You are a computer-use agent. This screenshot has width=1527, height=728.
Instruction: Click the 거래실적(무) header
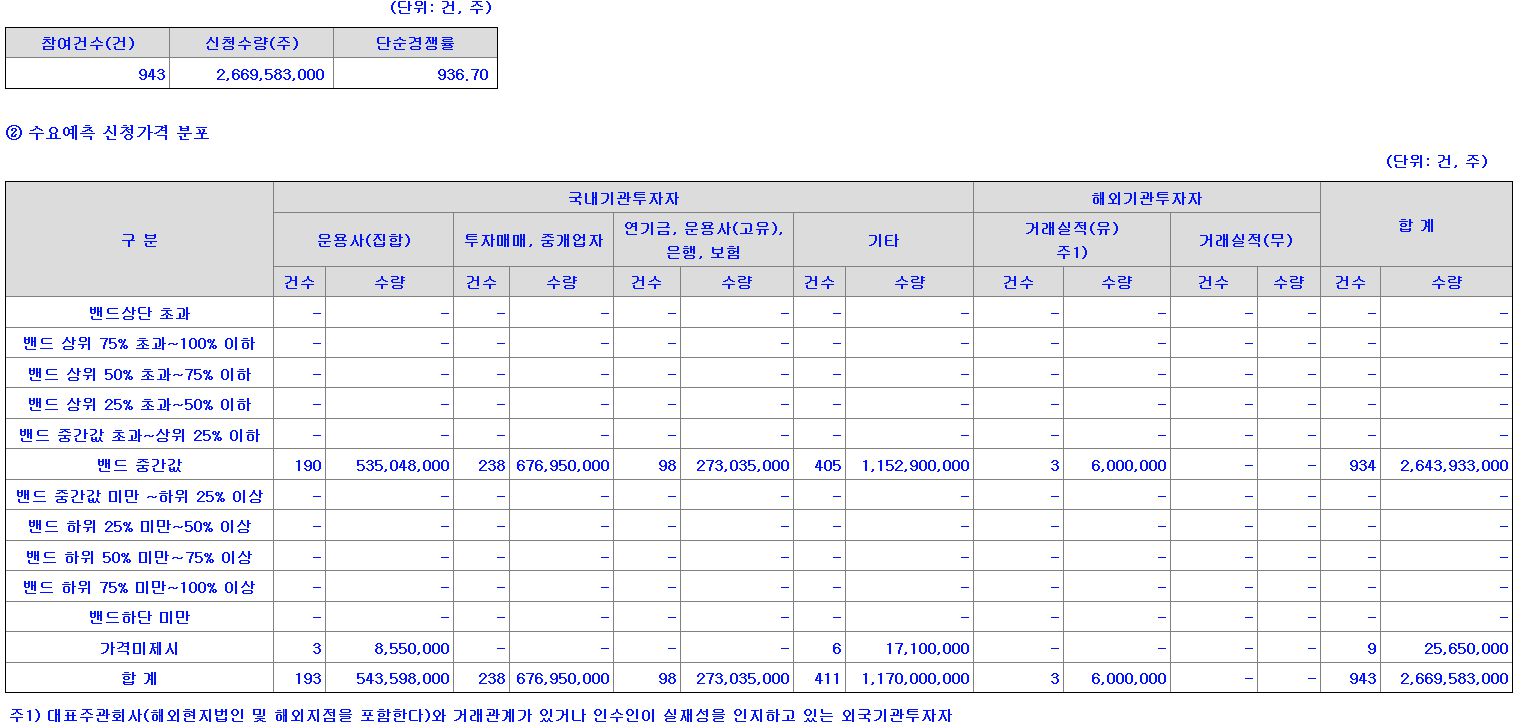[x=1245, y=240]
